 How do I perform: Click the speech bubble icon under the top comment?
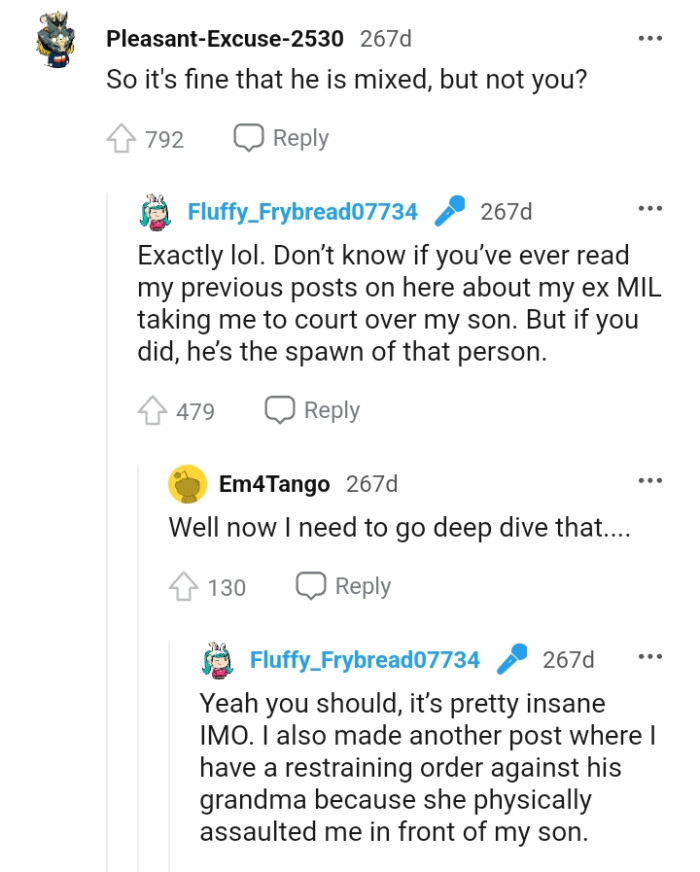coord(248,138)
